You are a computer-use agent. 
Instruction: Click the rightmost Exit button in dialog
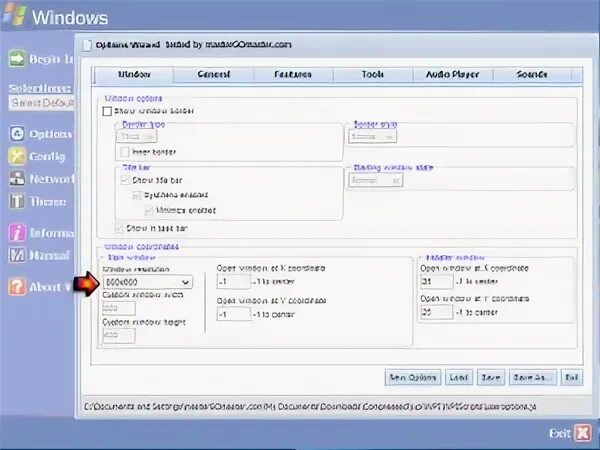(572, 378)
